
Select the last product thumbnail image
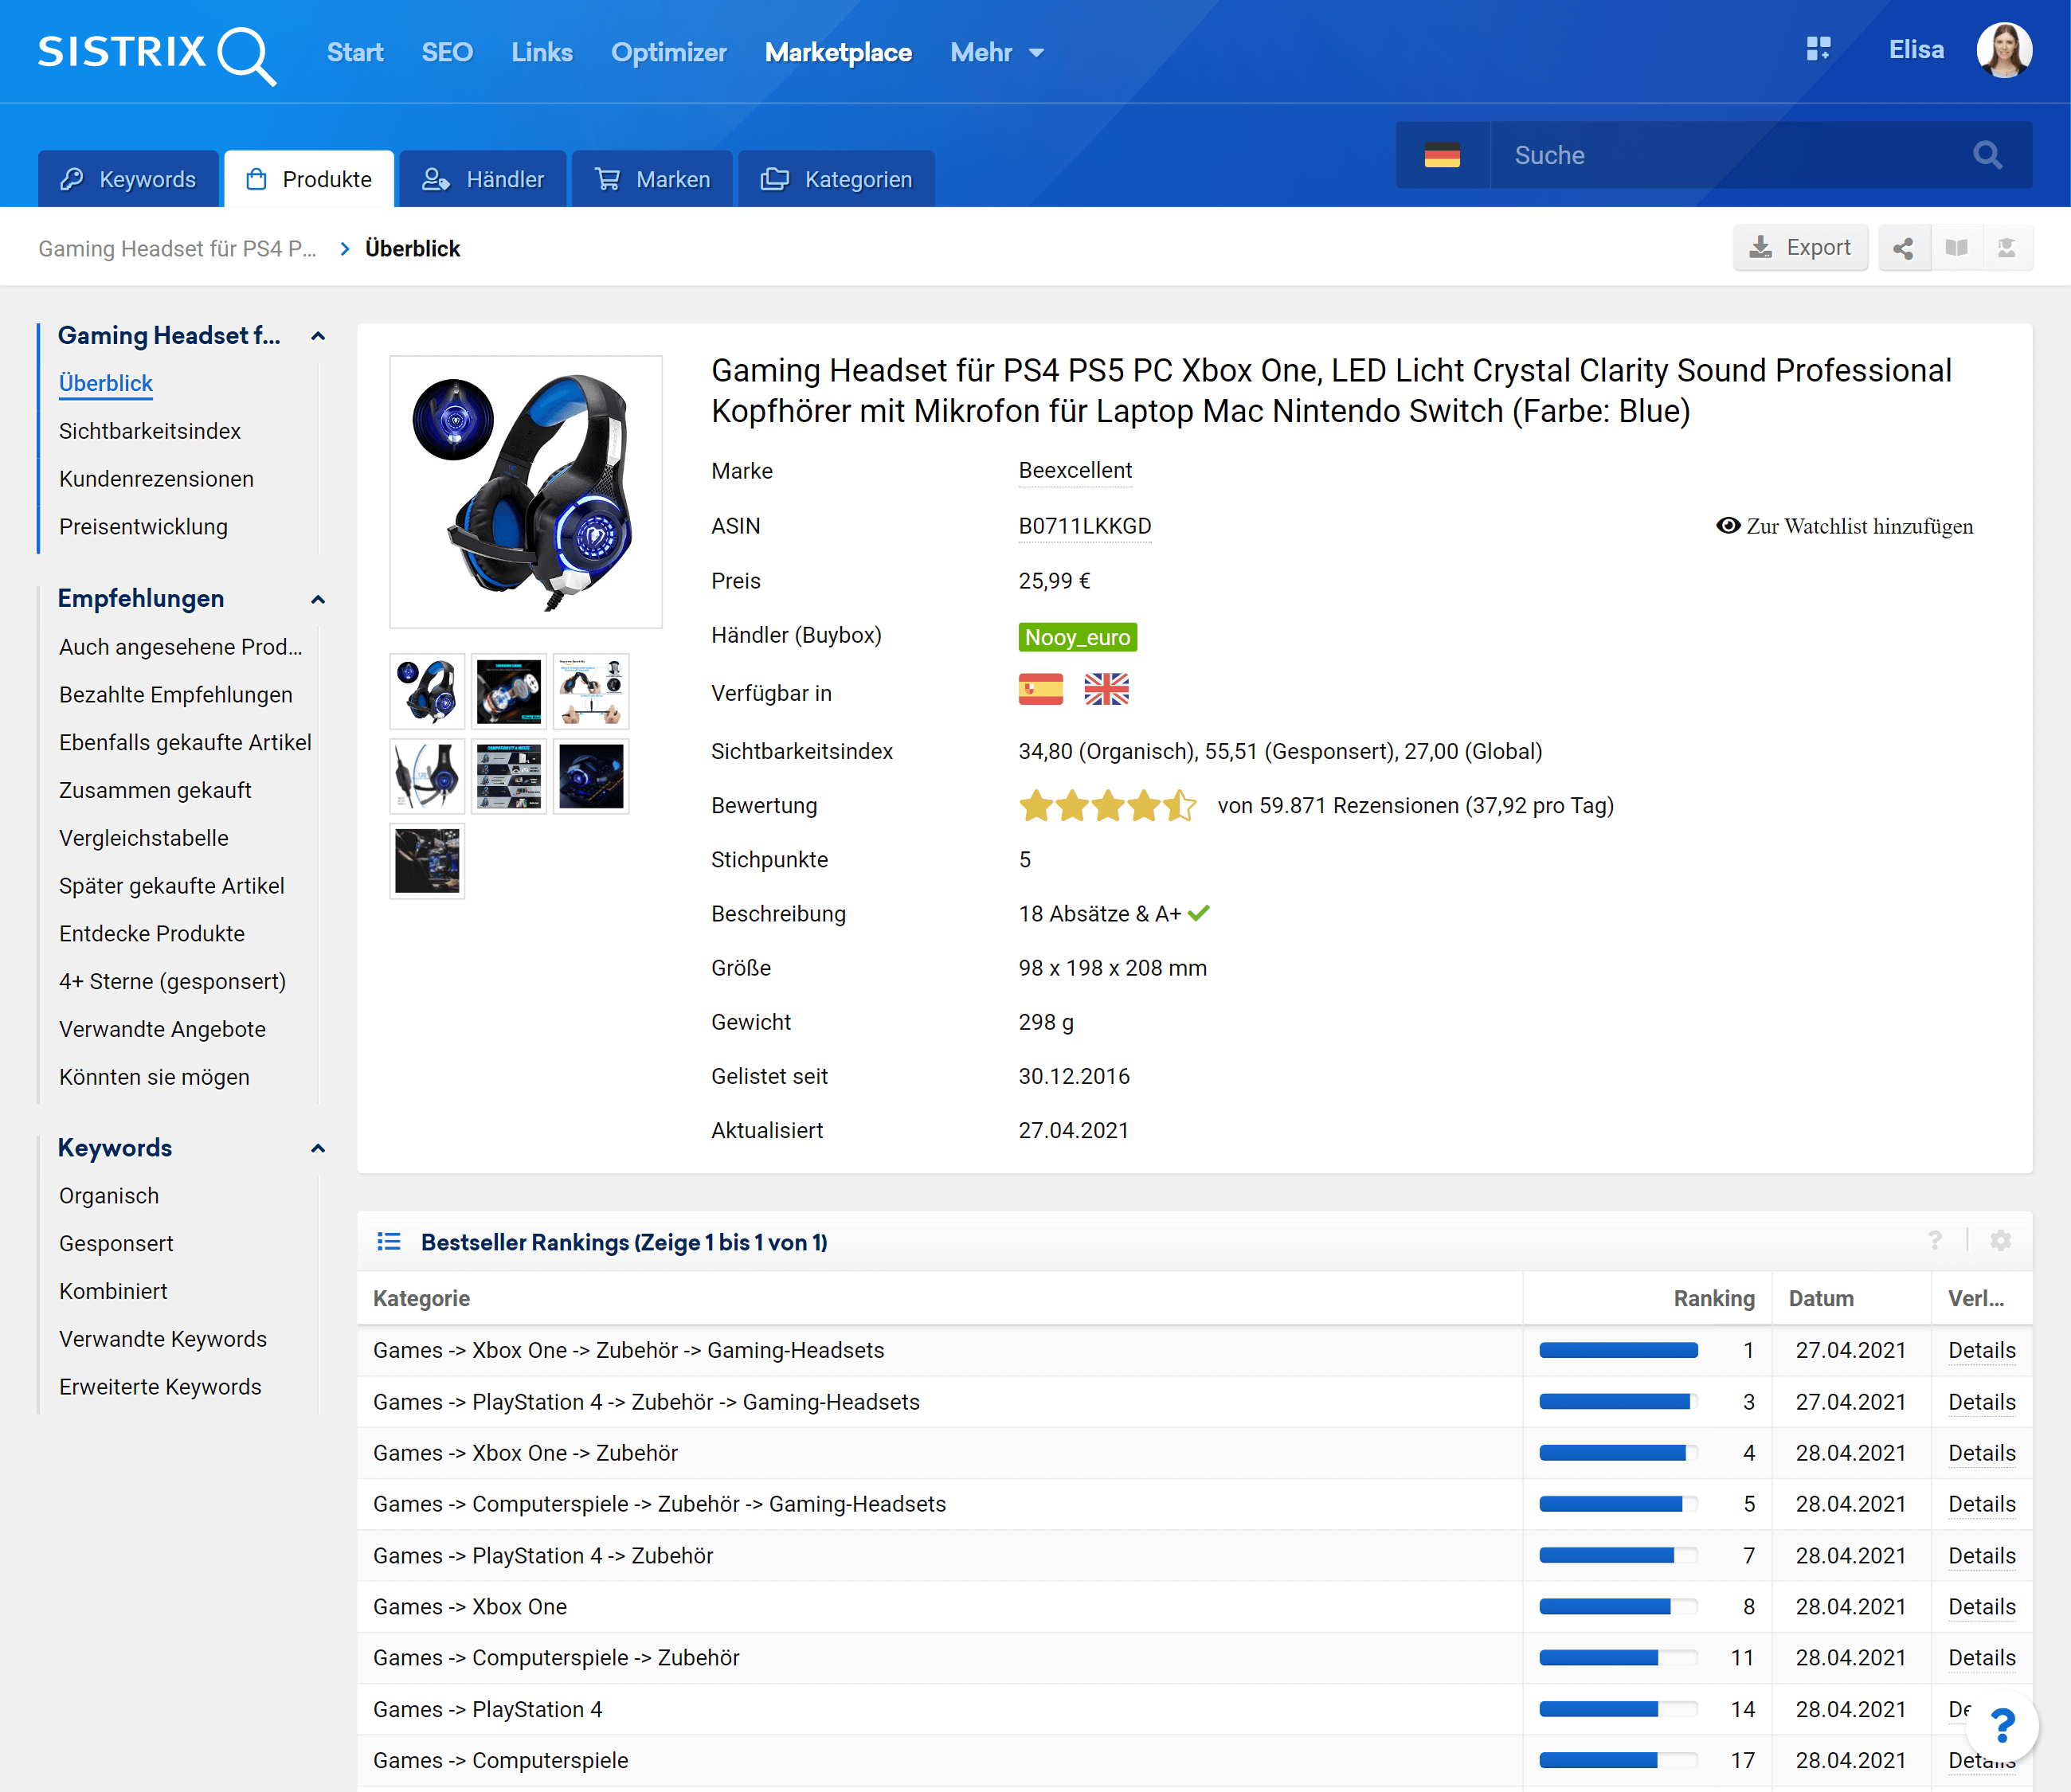coord(427,861)
